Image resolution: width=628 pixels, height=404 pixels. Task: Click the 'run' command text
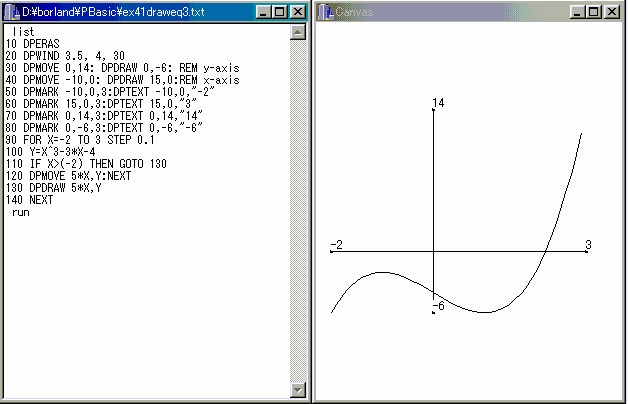tap(20, 213)
